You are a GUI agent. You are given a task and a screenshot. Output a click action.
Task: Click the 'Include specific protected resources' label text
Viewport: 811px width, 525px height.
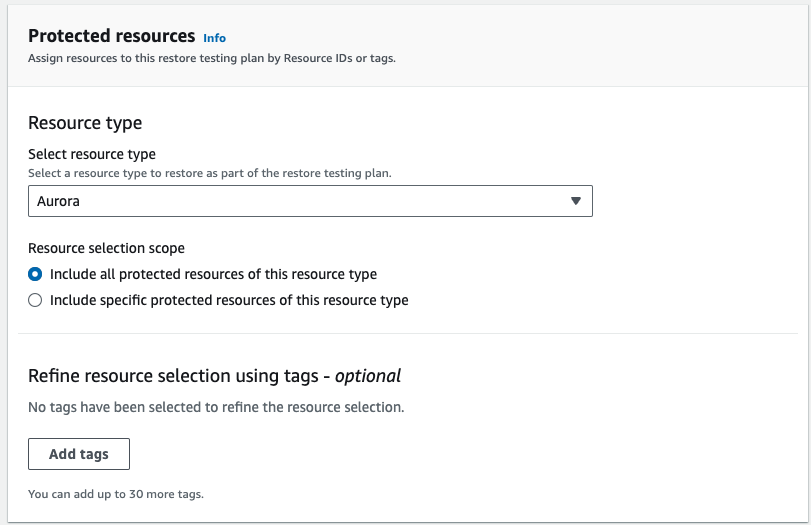click(229, 300)
